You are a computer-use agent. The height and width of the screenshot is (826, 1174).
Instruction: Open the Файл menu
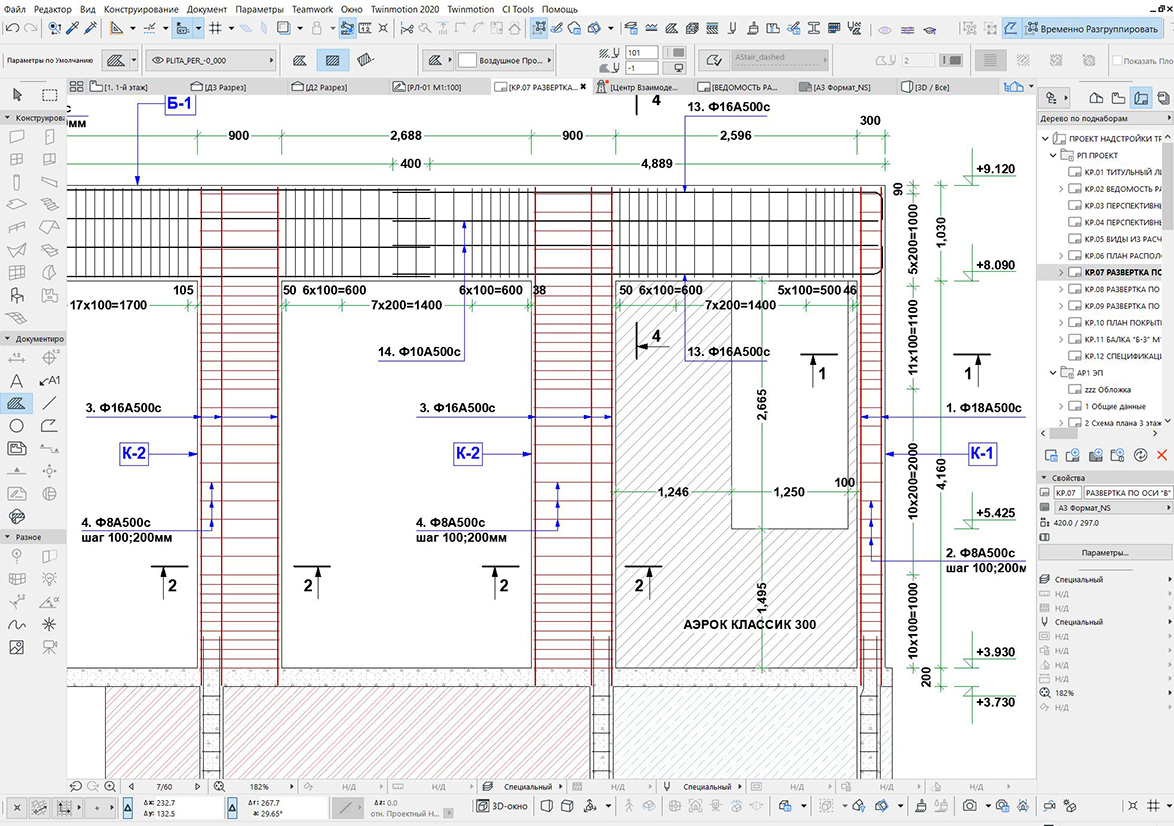15,9
